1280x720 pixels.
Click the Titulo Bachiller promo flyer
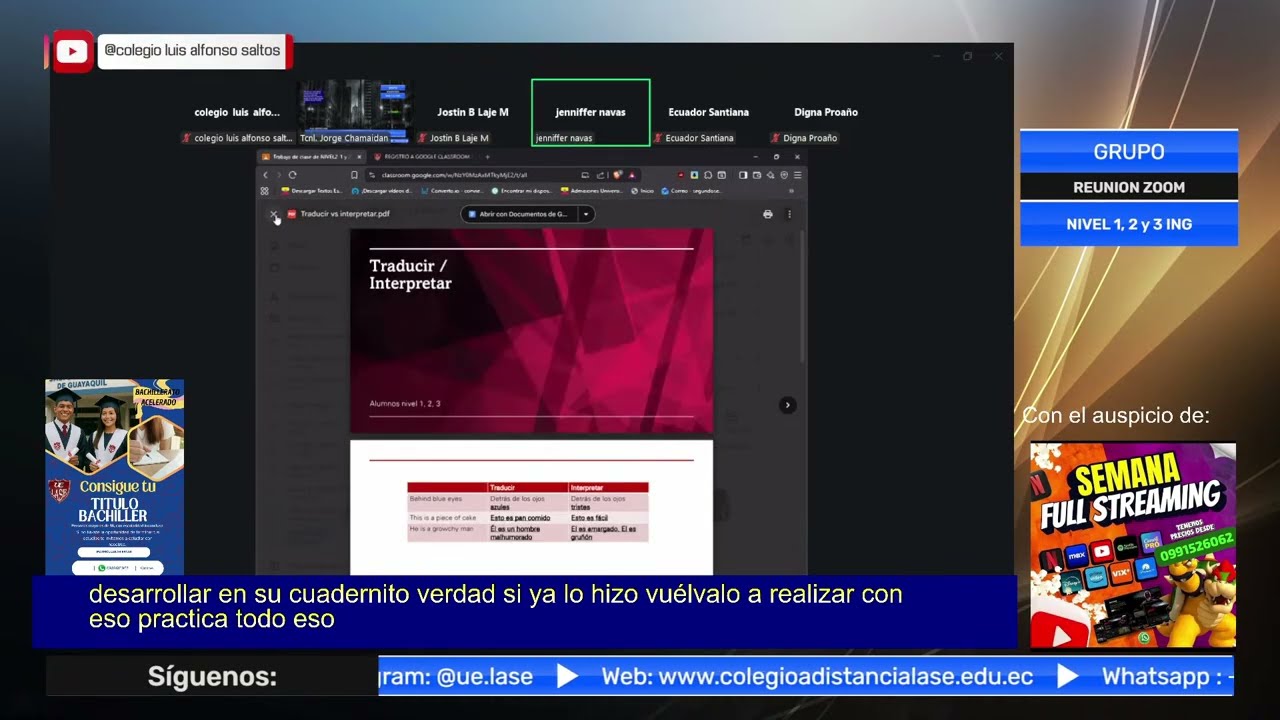(x=114, y=477)
